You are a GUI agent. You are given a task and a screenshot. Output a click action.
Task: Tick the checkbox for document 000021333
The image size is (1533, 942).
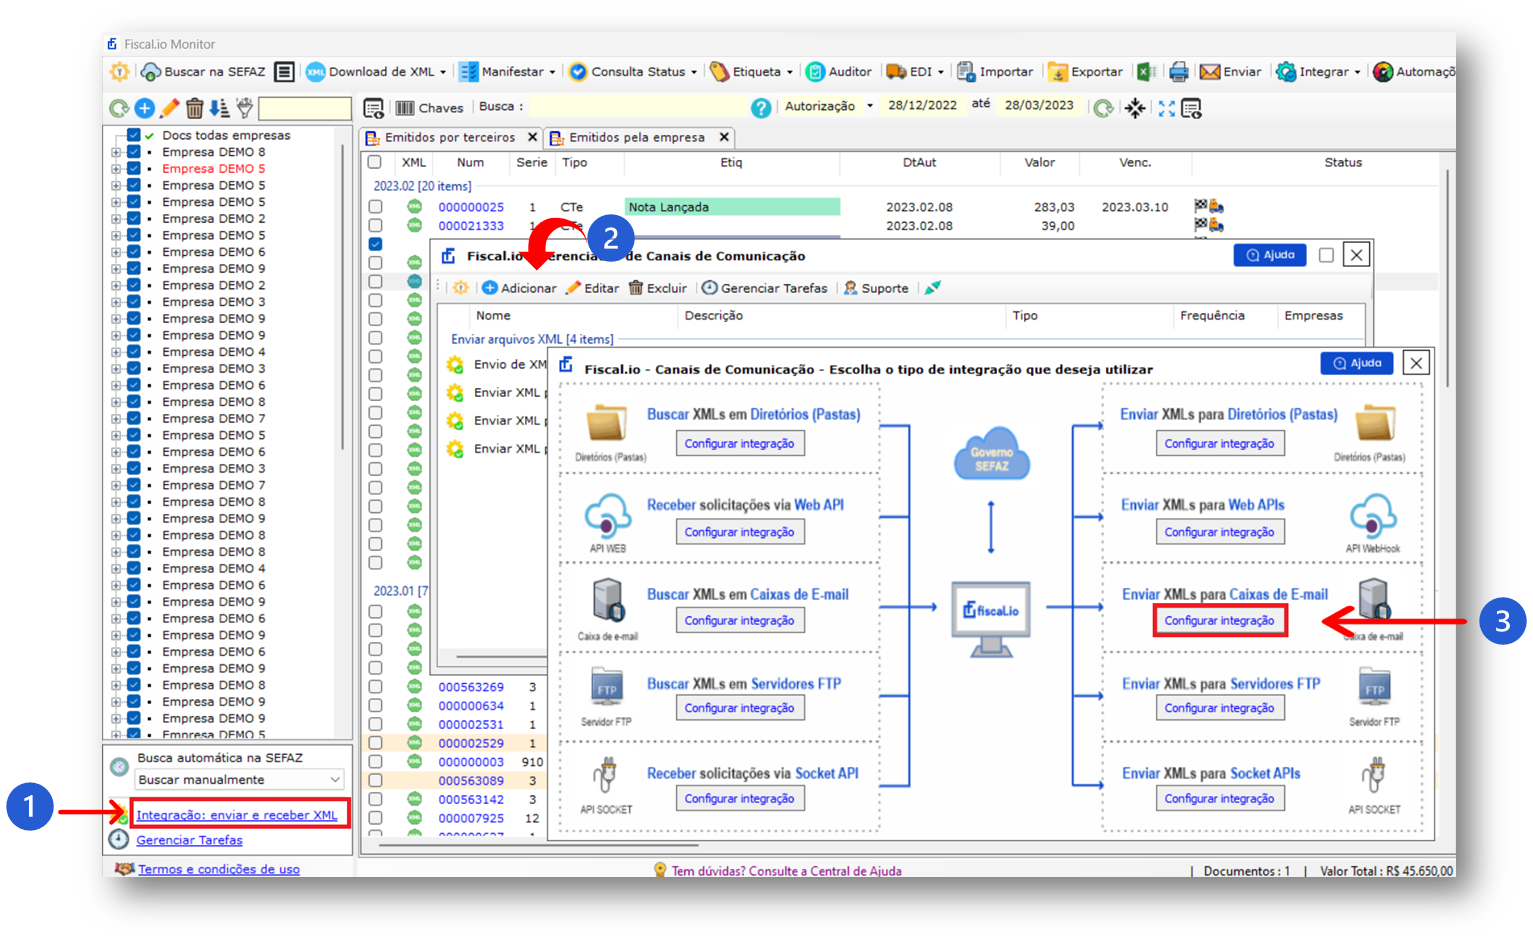point(375,226)
